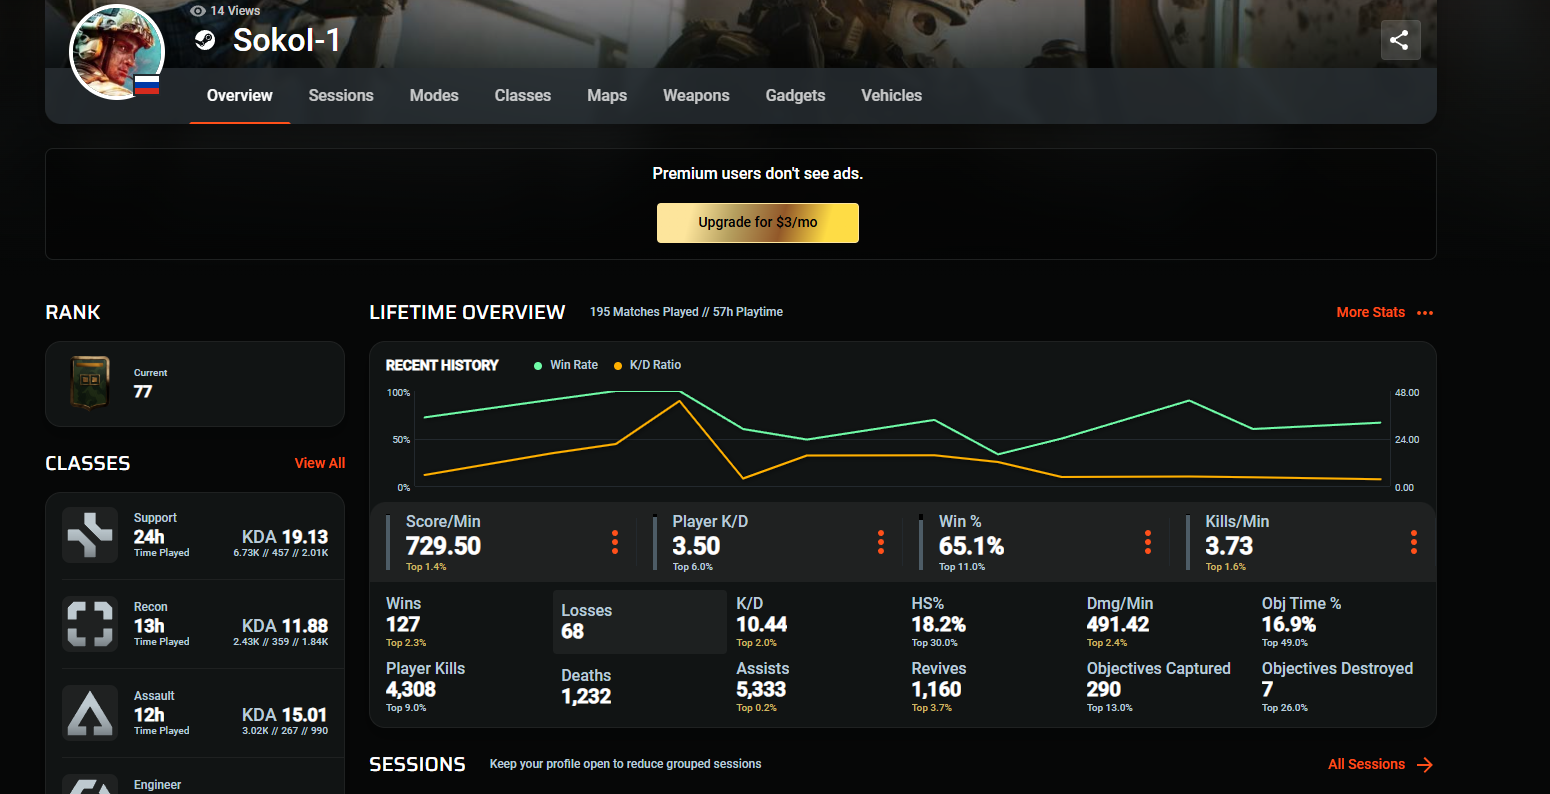1550x794 pixels.
Task: Toggle the Win Rate chart legend
Action: coord(566,365)
